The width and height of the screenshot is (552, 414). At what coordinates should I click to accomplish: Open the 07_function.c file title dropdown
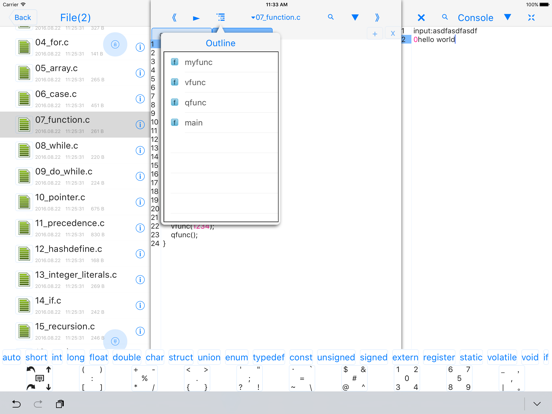tap(276, 17)
